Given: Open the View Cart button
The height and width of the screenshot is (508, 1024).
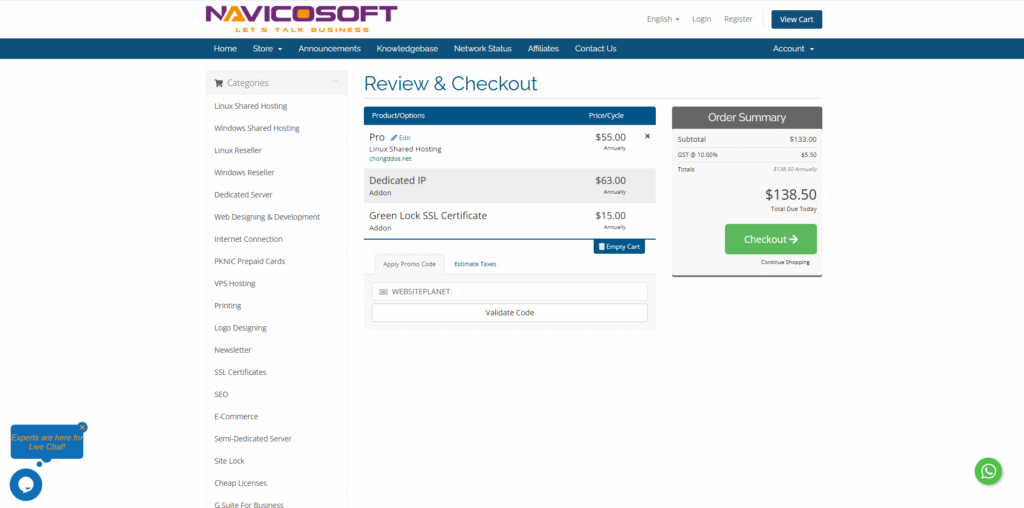Looking at the screenshot, I should click(796, 19).
